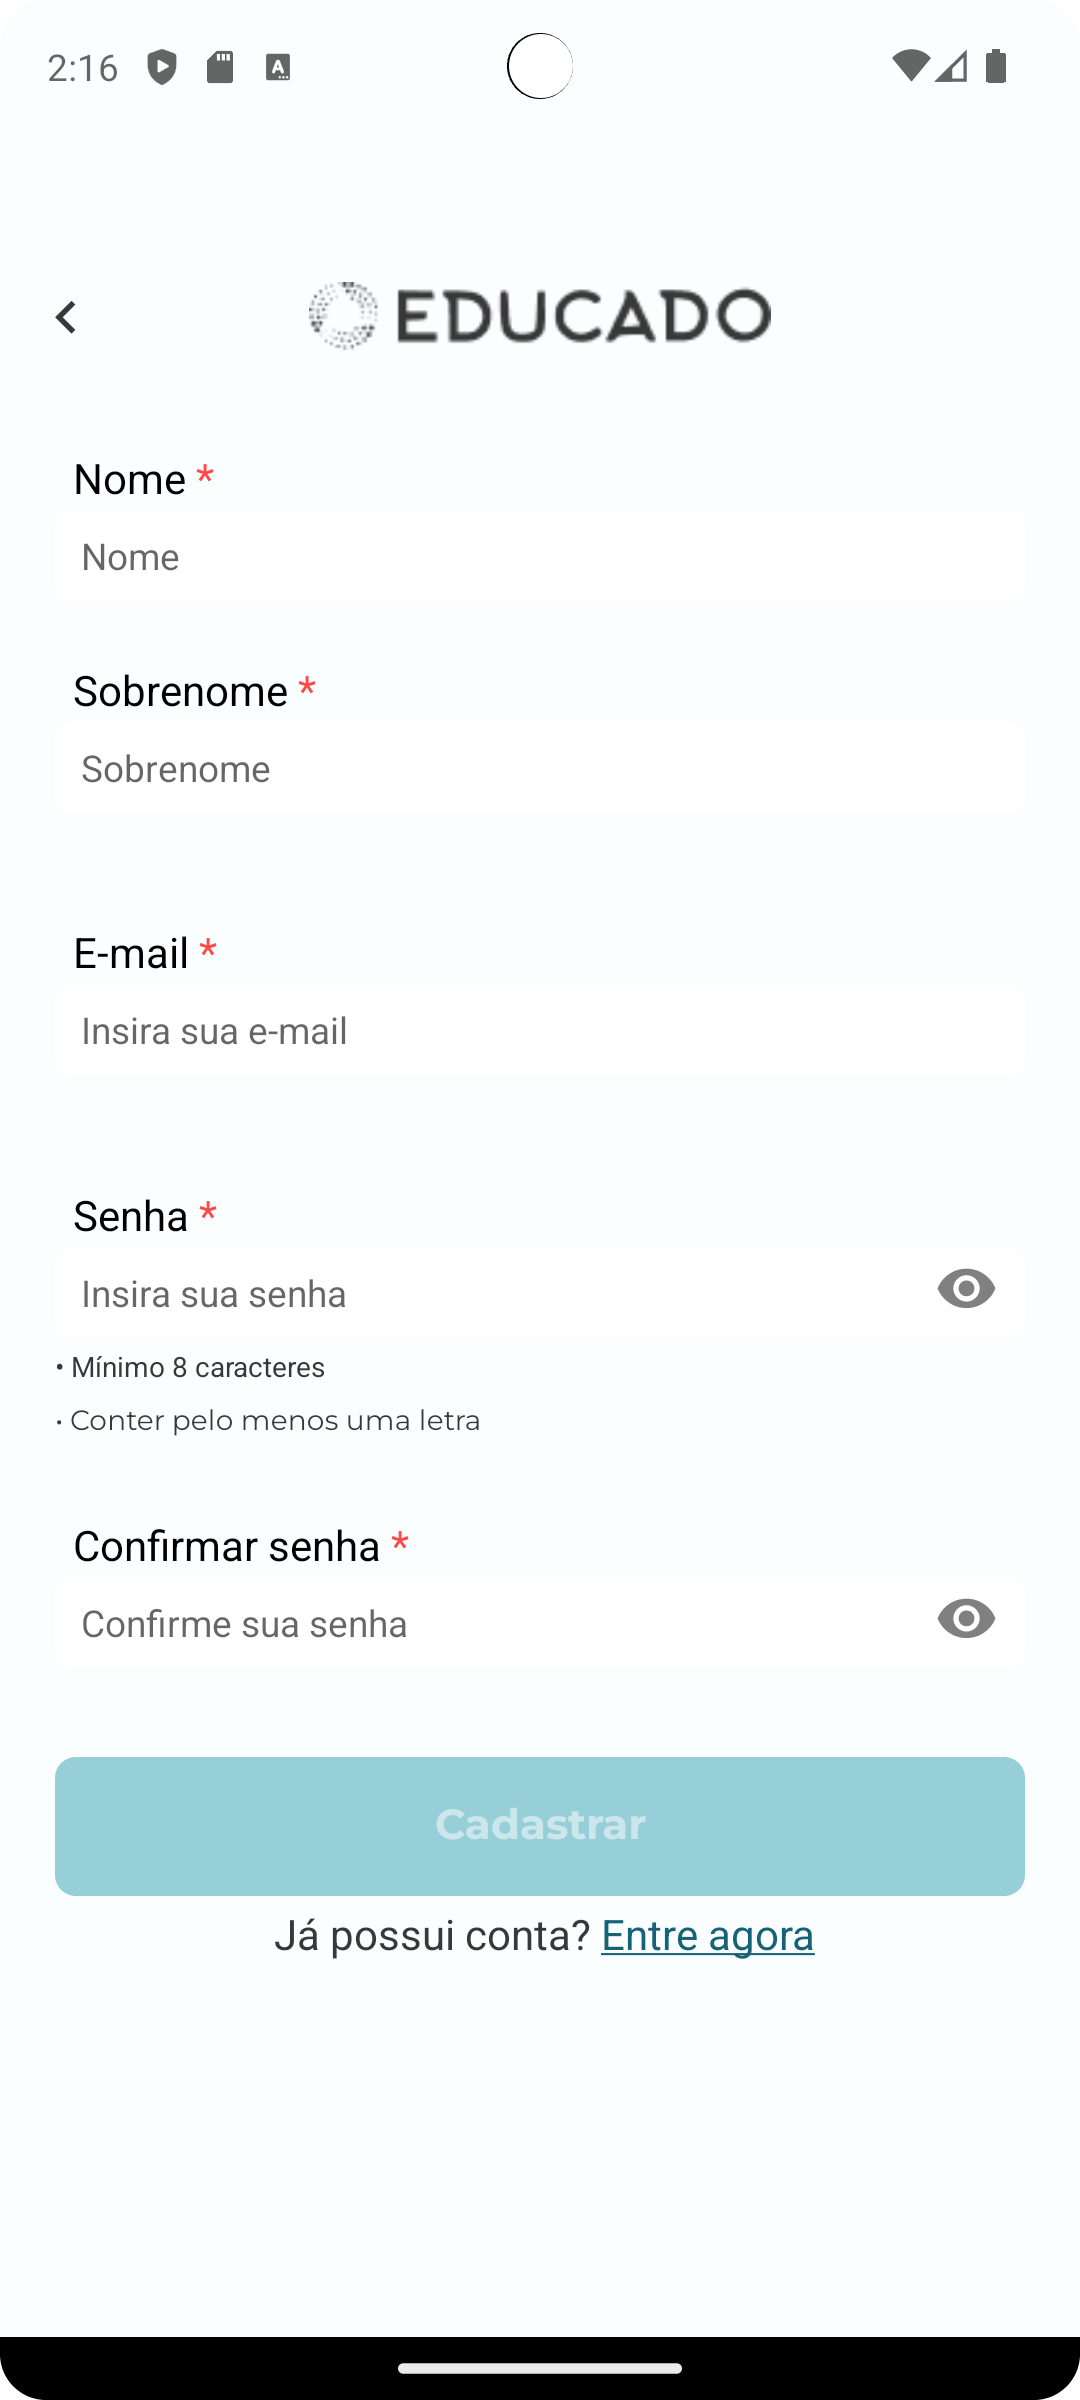Image resolution: width=1080 pixels, height=2400 pixels.
Task: Open the Entre agora link
Action: pos(707,1935)
